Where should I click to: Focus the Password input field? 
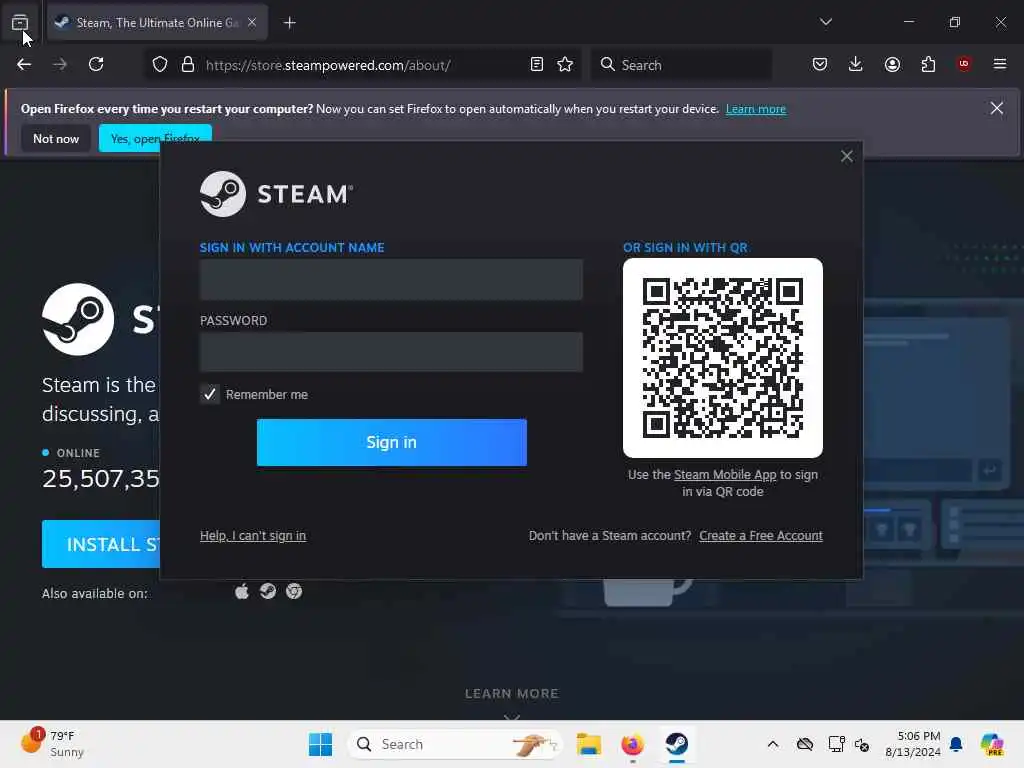click(x=391, y=352)
